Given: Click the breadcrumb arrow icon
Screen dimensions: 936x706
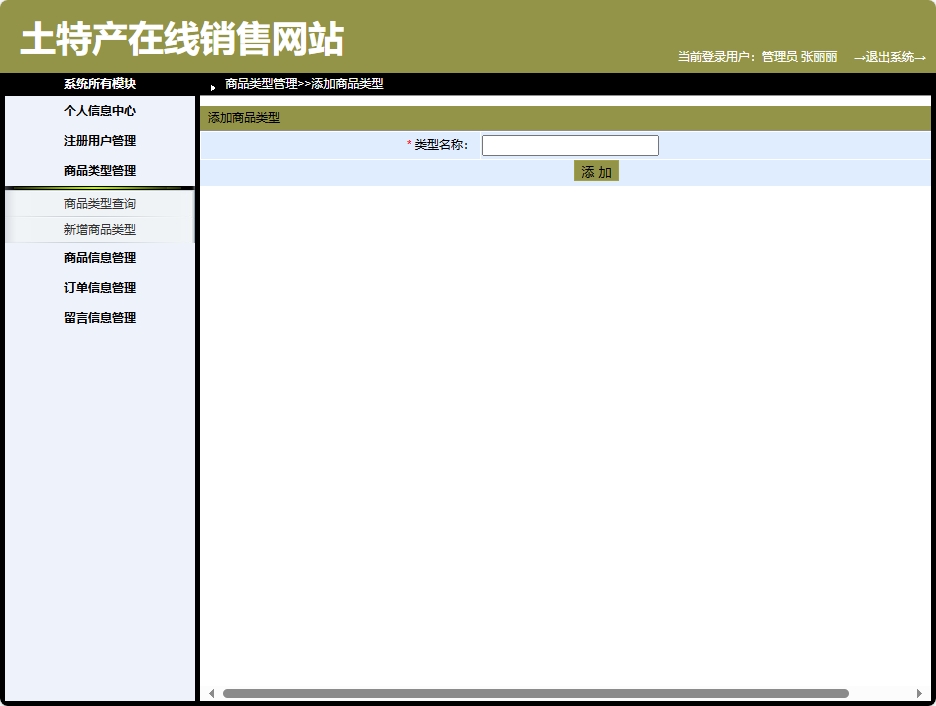Looking at the screenshot, I should pyautogui.click(x=212, y=86).
